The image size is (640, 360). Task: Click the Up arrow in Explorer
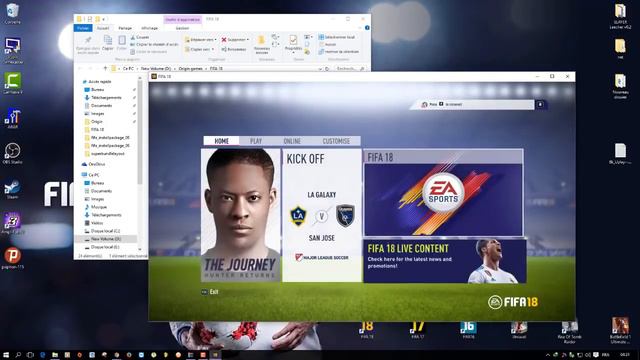(105, 69)
